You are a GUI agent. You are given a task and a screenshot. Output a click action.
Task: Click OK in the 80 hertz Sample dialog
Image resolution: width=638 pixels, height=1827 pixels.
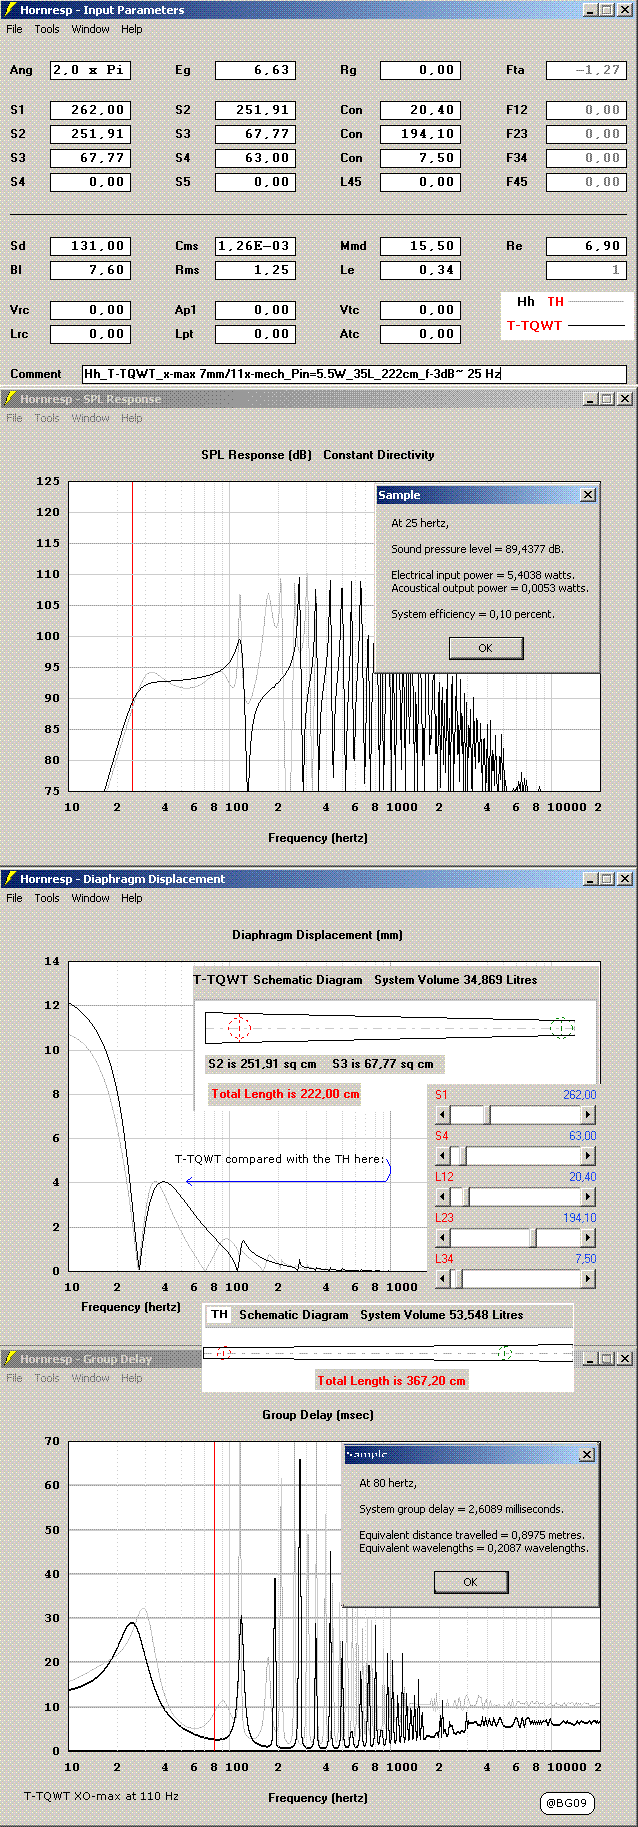point(470,1582)
